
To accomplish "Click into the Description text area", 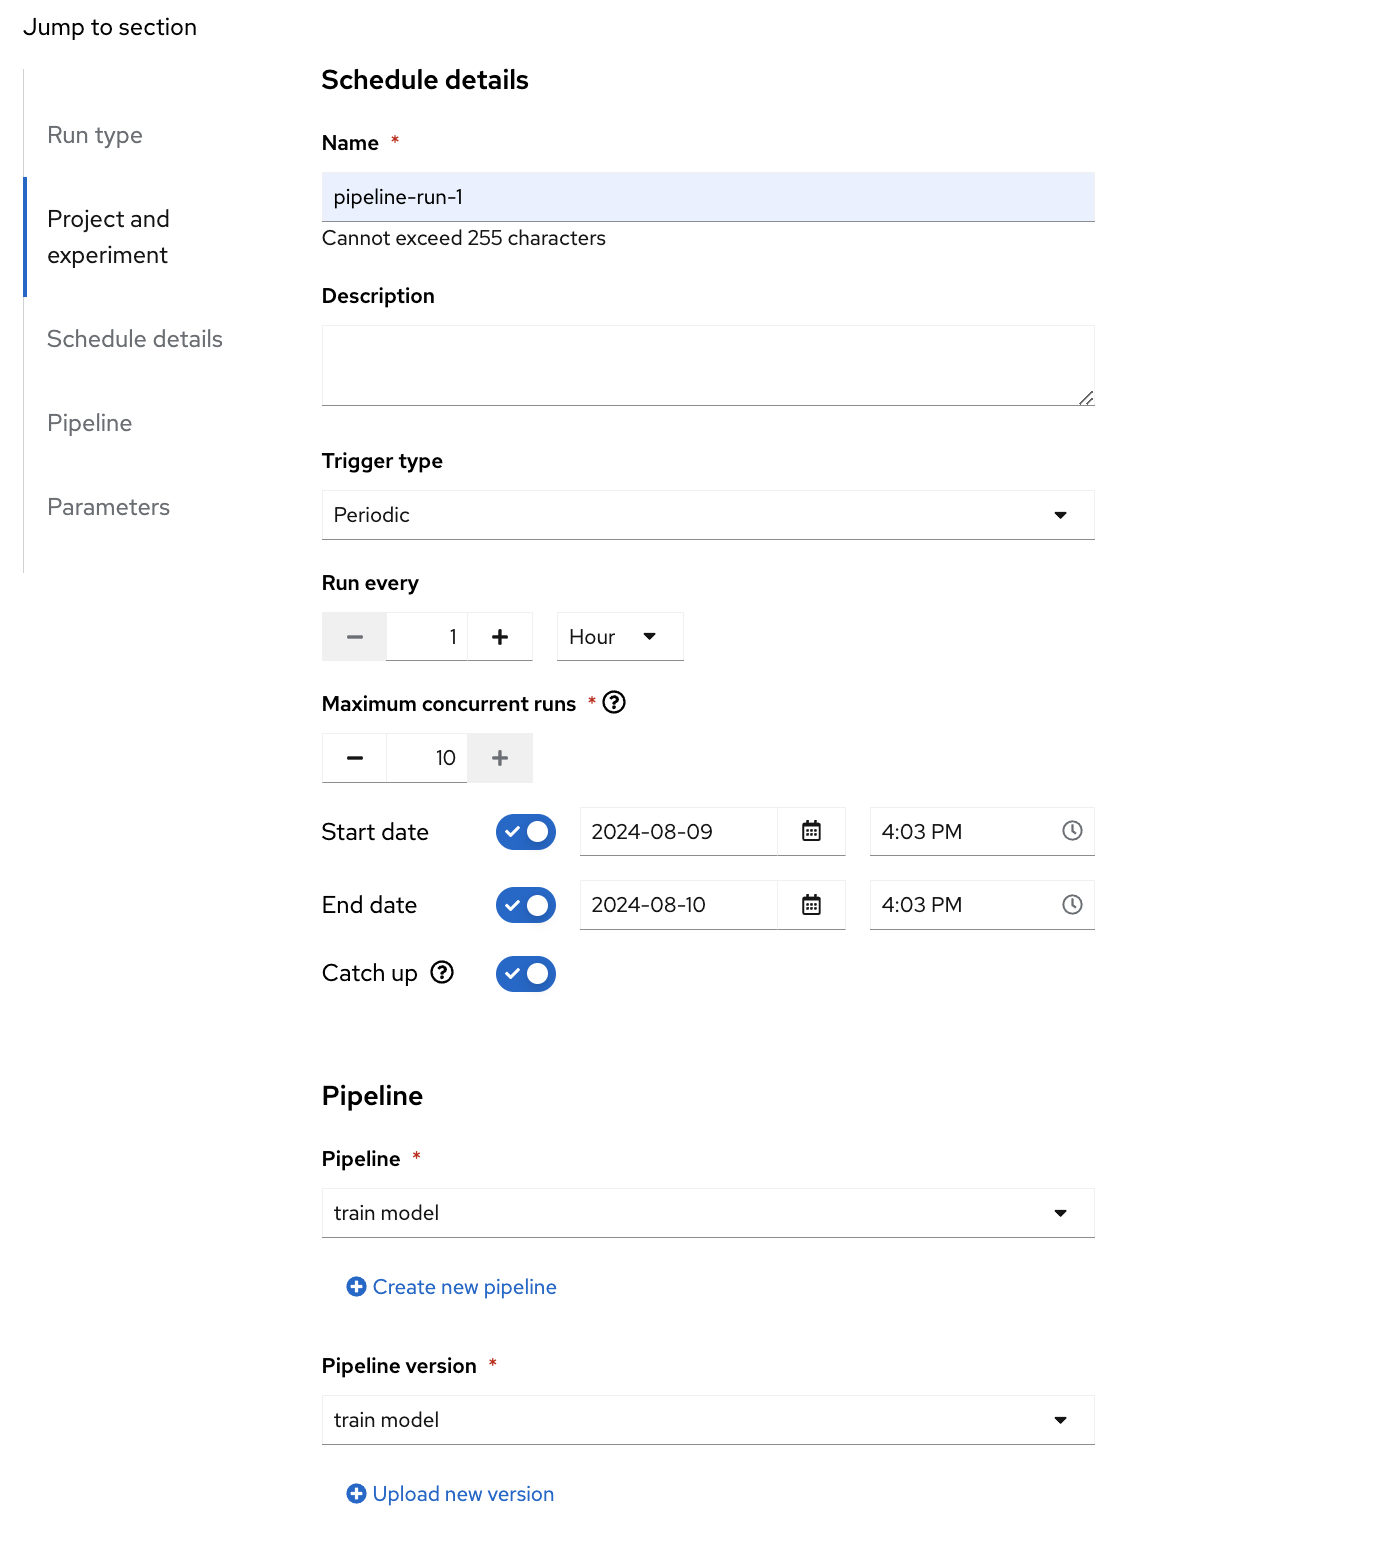I will click(708, 365).
